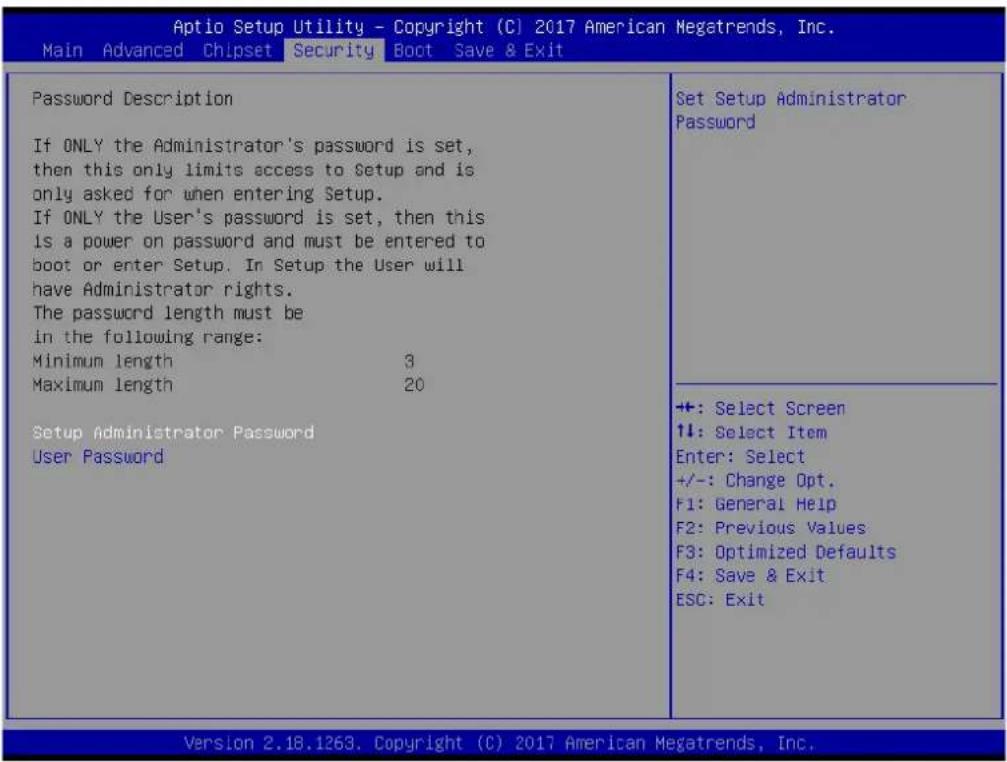Switch to the Advanced tab
The width and height of the screenshot is (1007, 762).
point(143,51)
